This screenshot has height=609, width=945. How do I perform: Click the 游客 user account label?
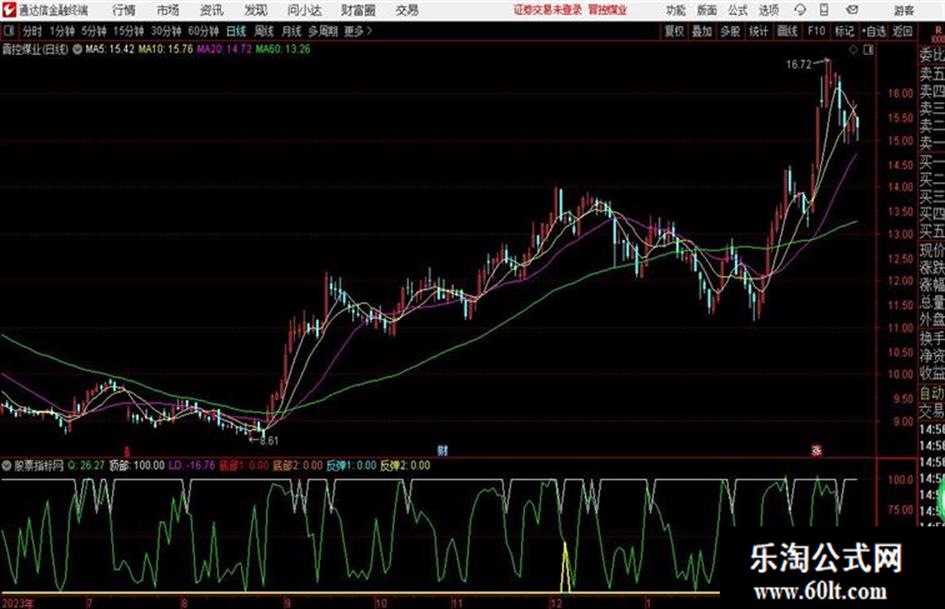click(x=903, y=10)
